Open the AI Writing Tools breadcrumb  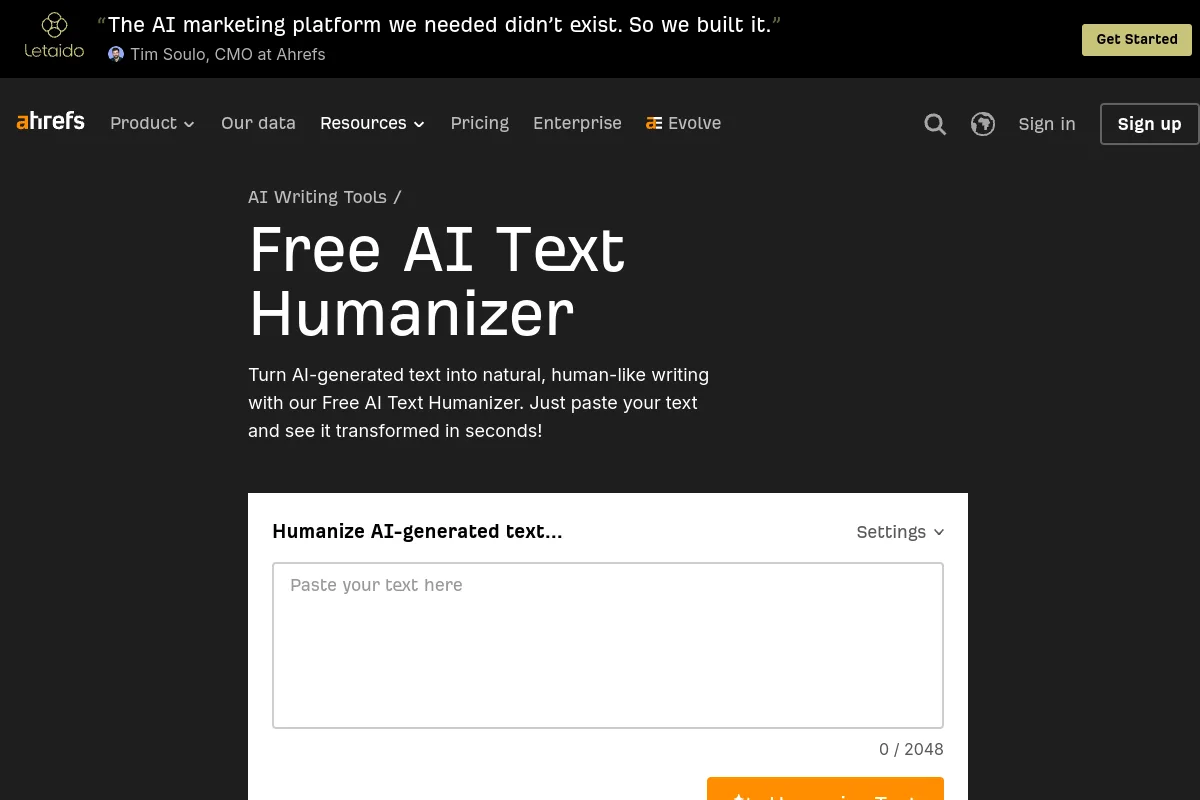[317, 197]
